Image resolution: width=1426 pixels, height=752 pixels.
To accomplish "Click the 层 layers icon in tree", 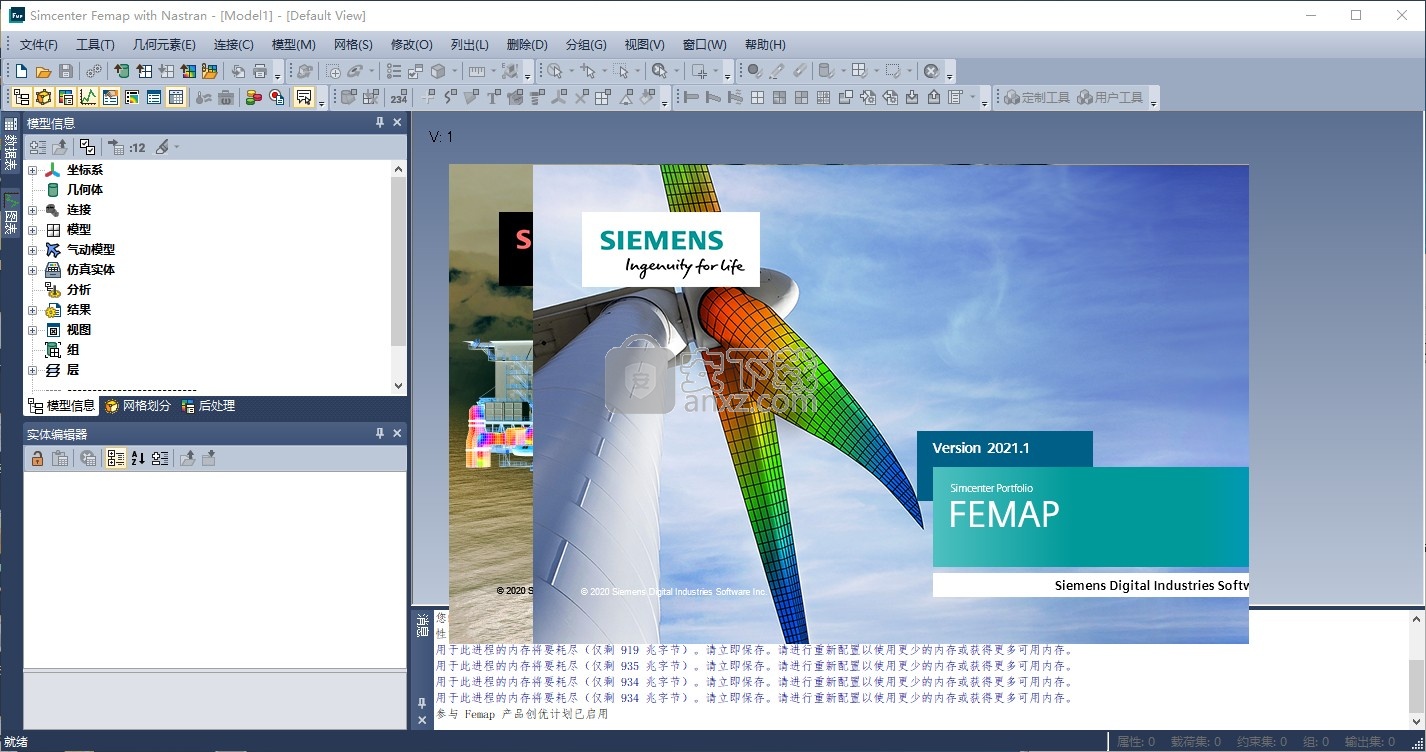I will click(53, 370).
